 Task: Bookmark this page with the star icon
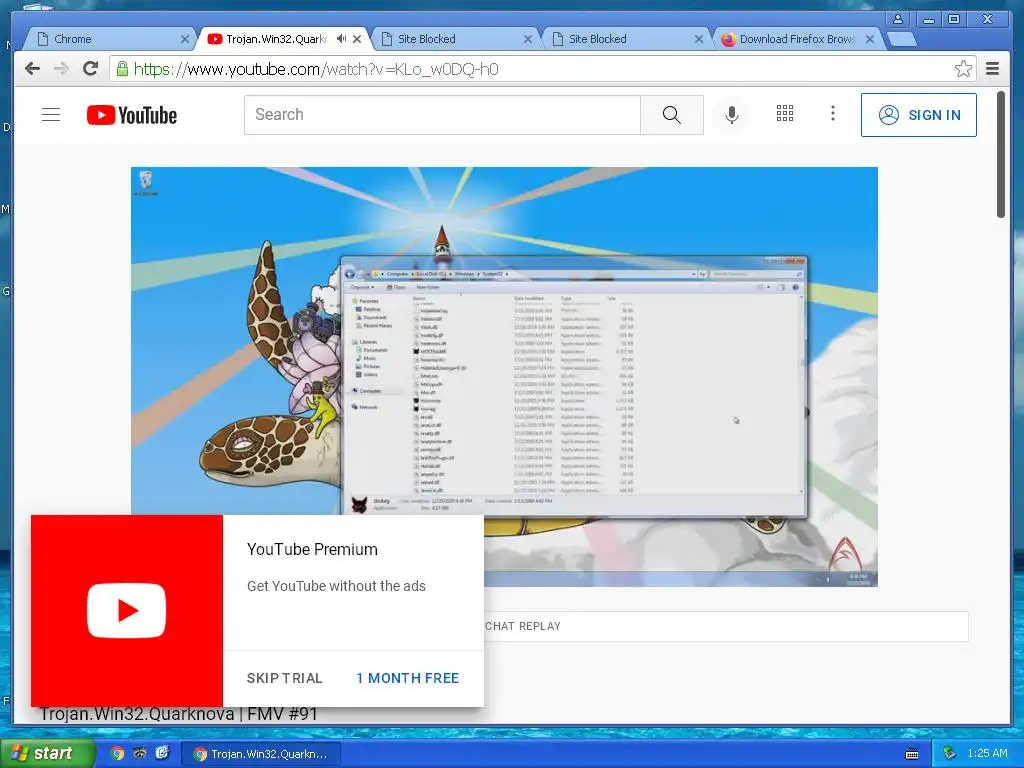click(963, 69)
